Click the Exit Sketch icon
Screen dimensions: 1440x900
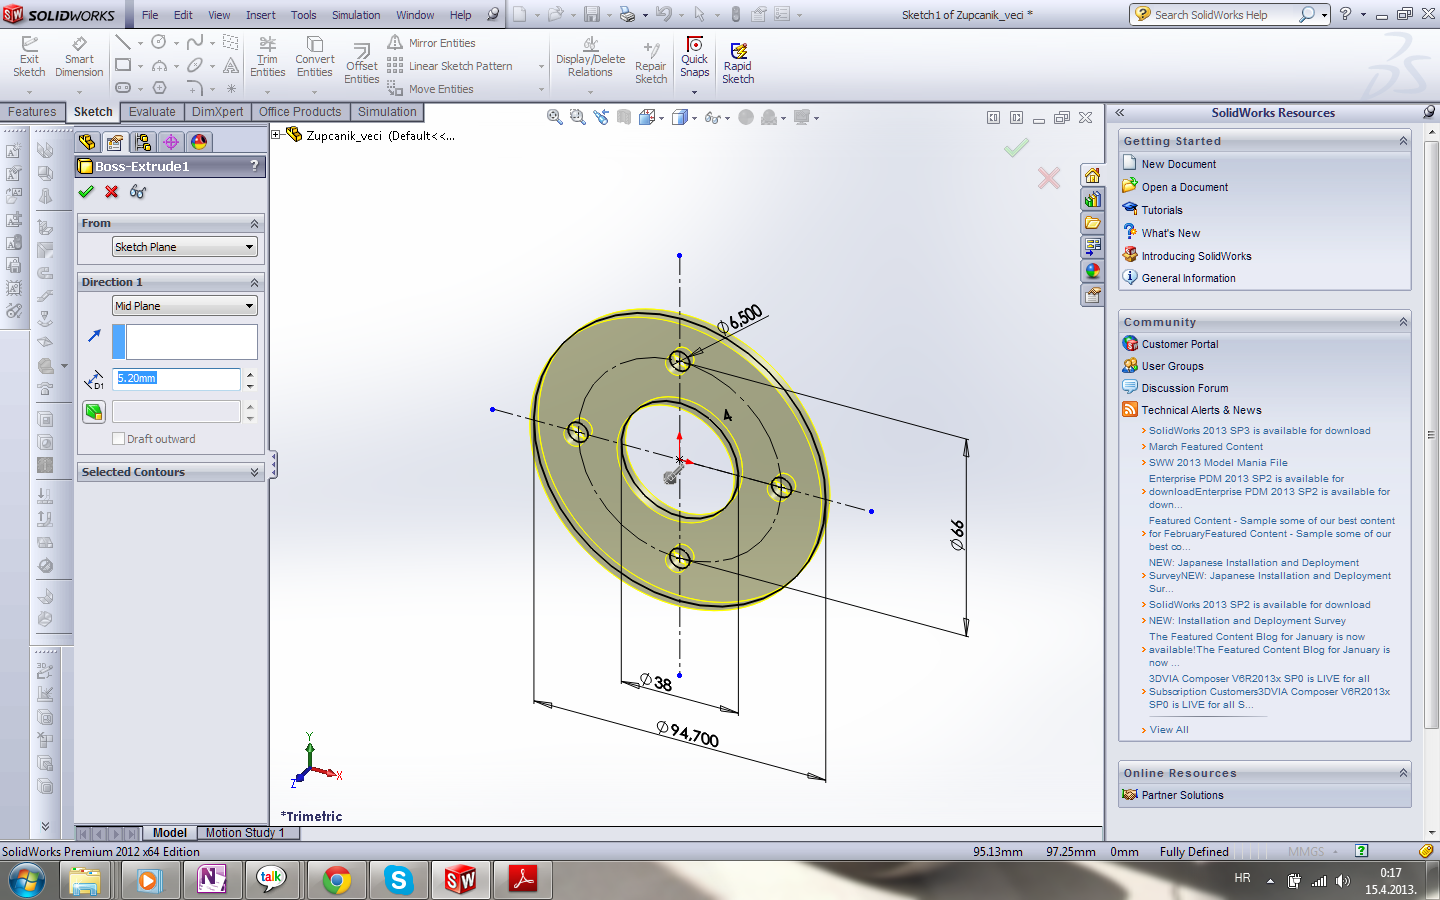coord(29,57)
